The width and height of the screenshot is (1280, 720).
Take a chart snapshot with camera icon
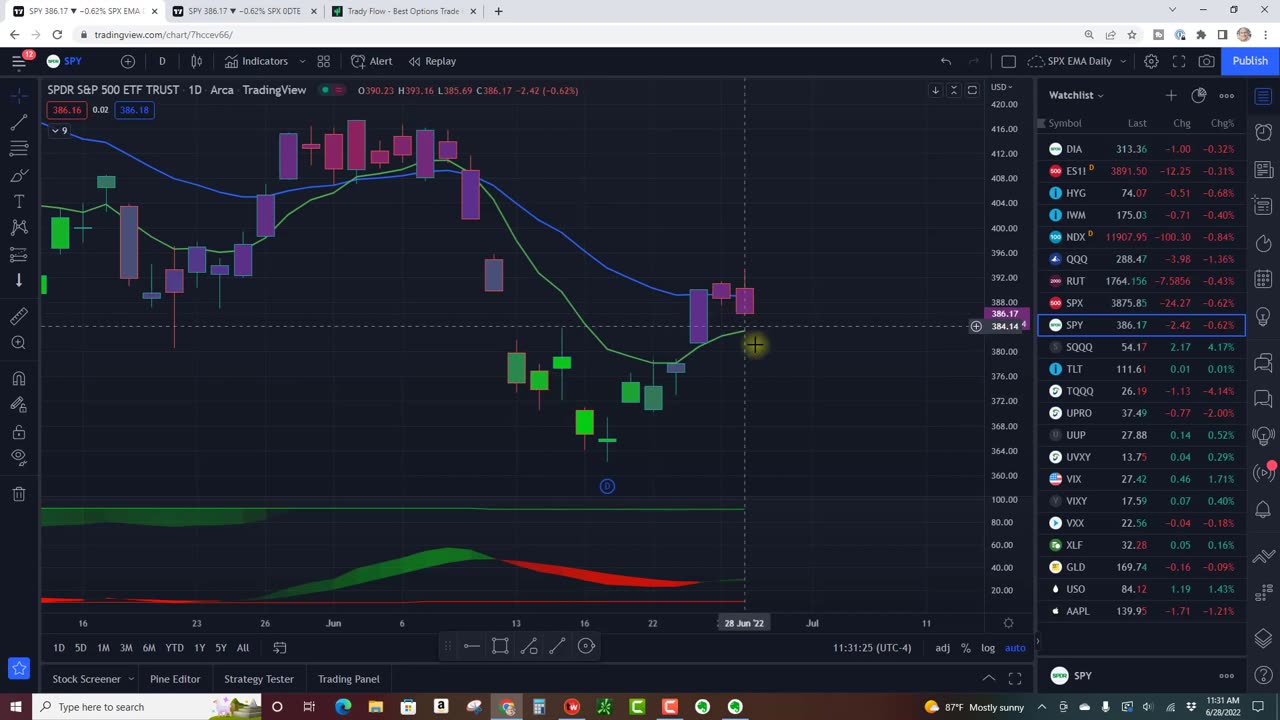point(1207,61)
